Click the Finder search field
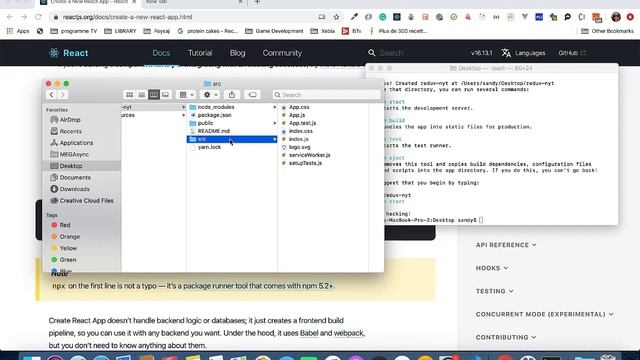This screenshot has height=360, width=640. point(327,95)
